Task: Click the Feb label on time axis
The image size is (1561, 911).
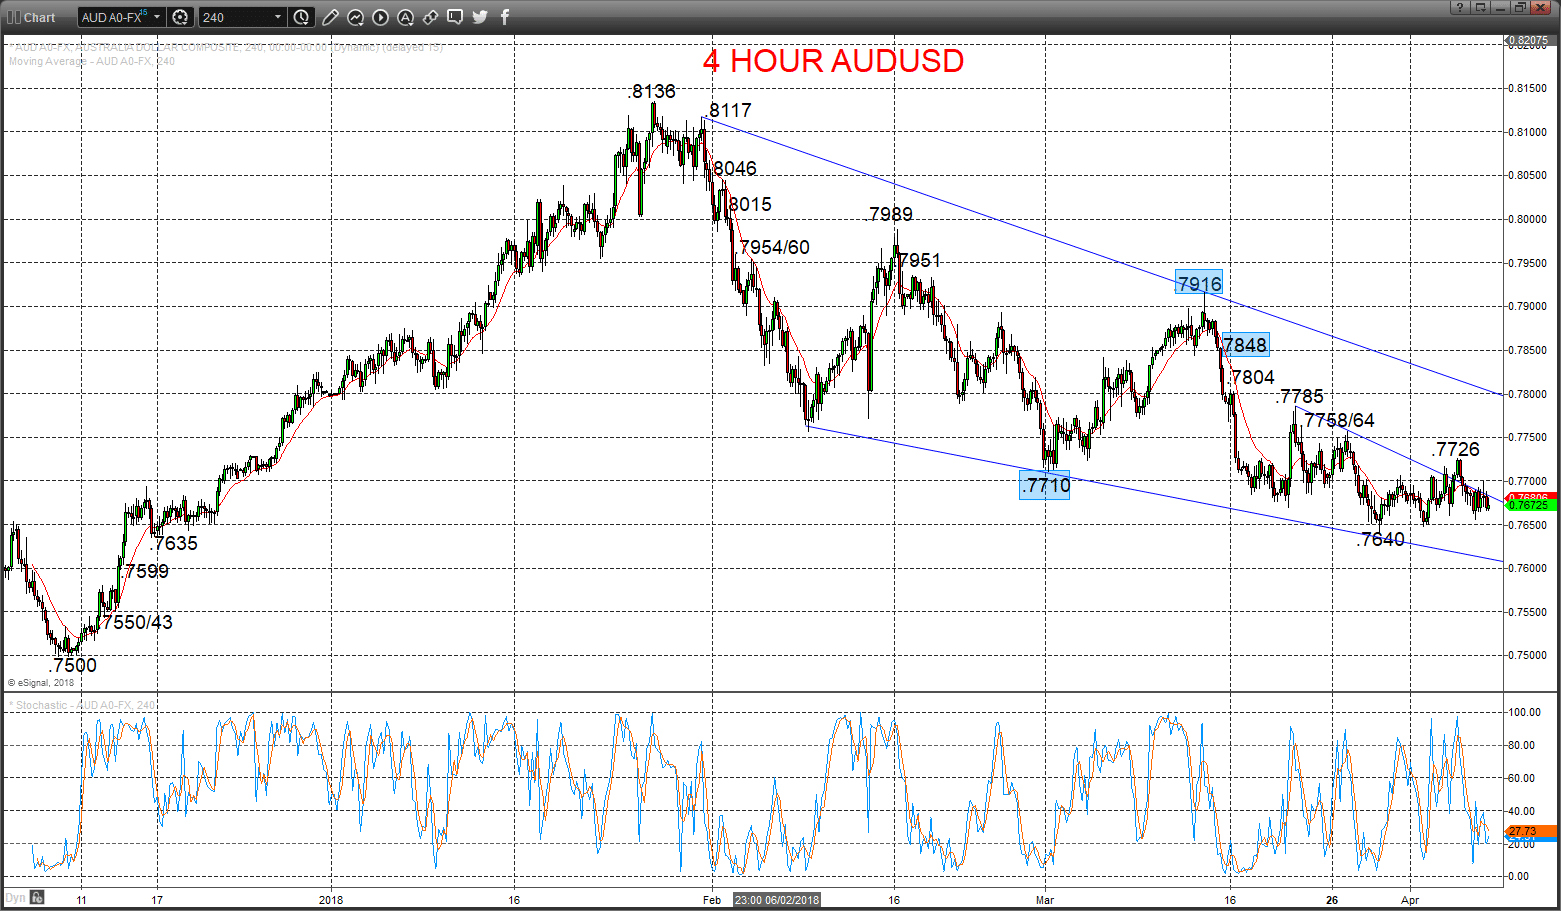Action: pos(711,900)
